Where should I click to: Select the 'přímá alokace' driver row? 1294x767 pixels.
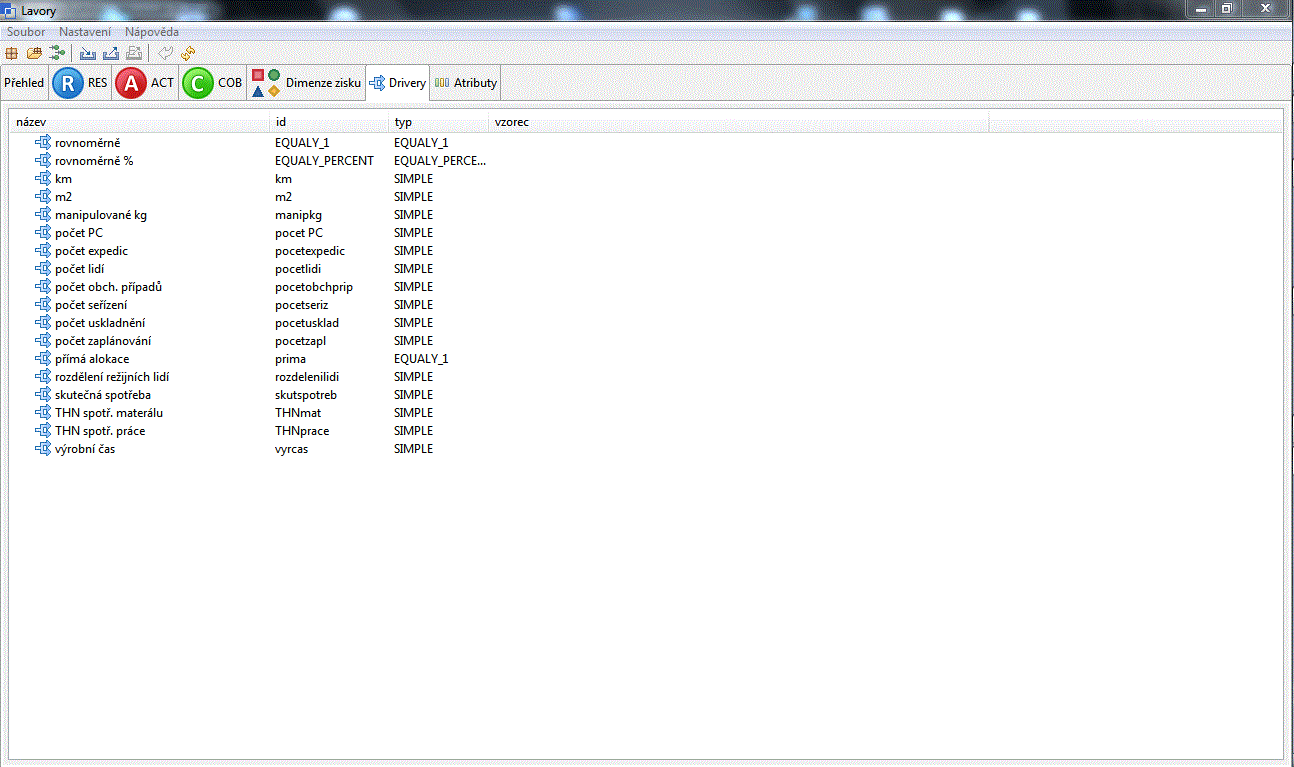coord(92,359)
